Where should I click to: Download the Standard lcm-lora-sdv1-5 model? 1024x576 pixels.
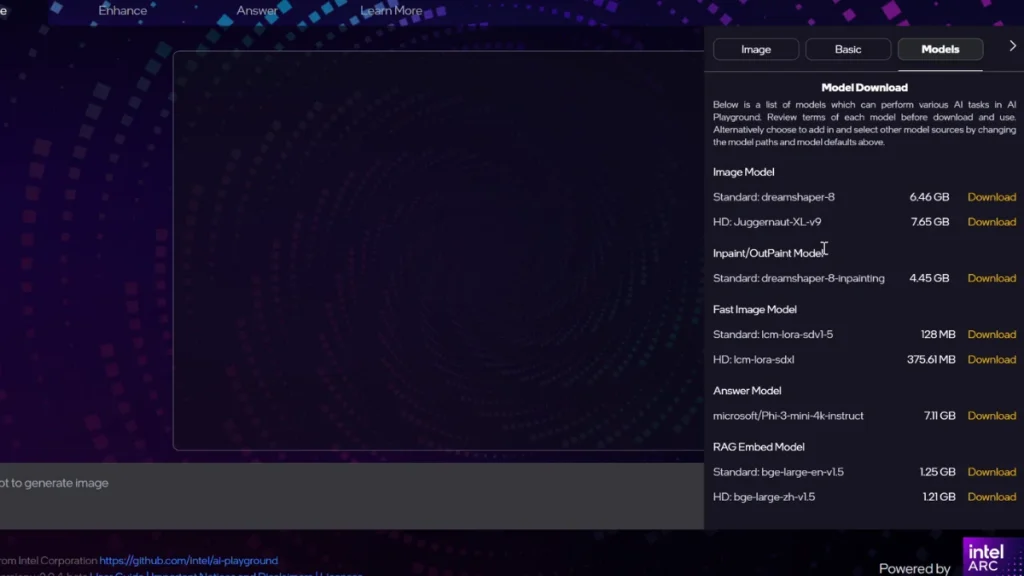point(991,334)
